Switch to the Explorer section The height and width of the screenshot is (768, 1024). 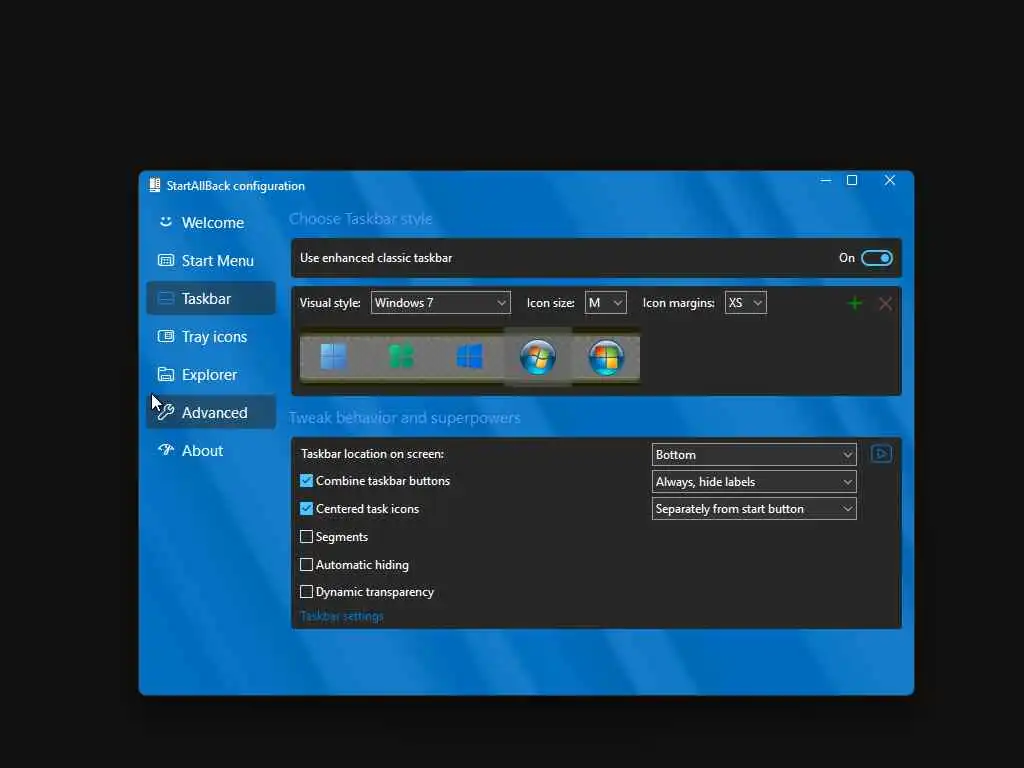point(211,374)
